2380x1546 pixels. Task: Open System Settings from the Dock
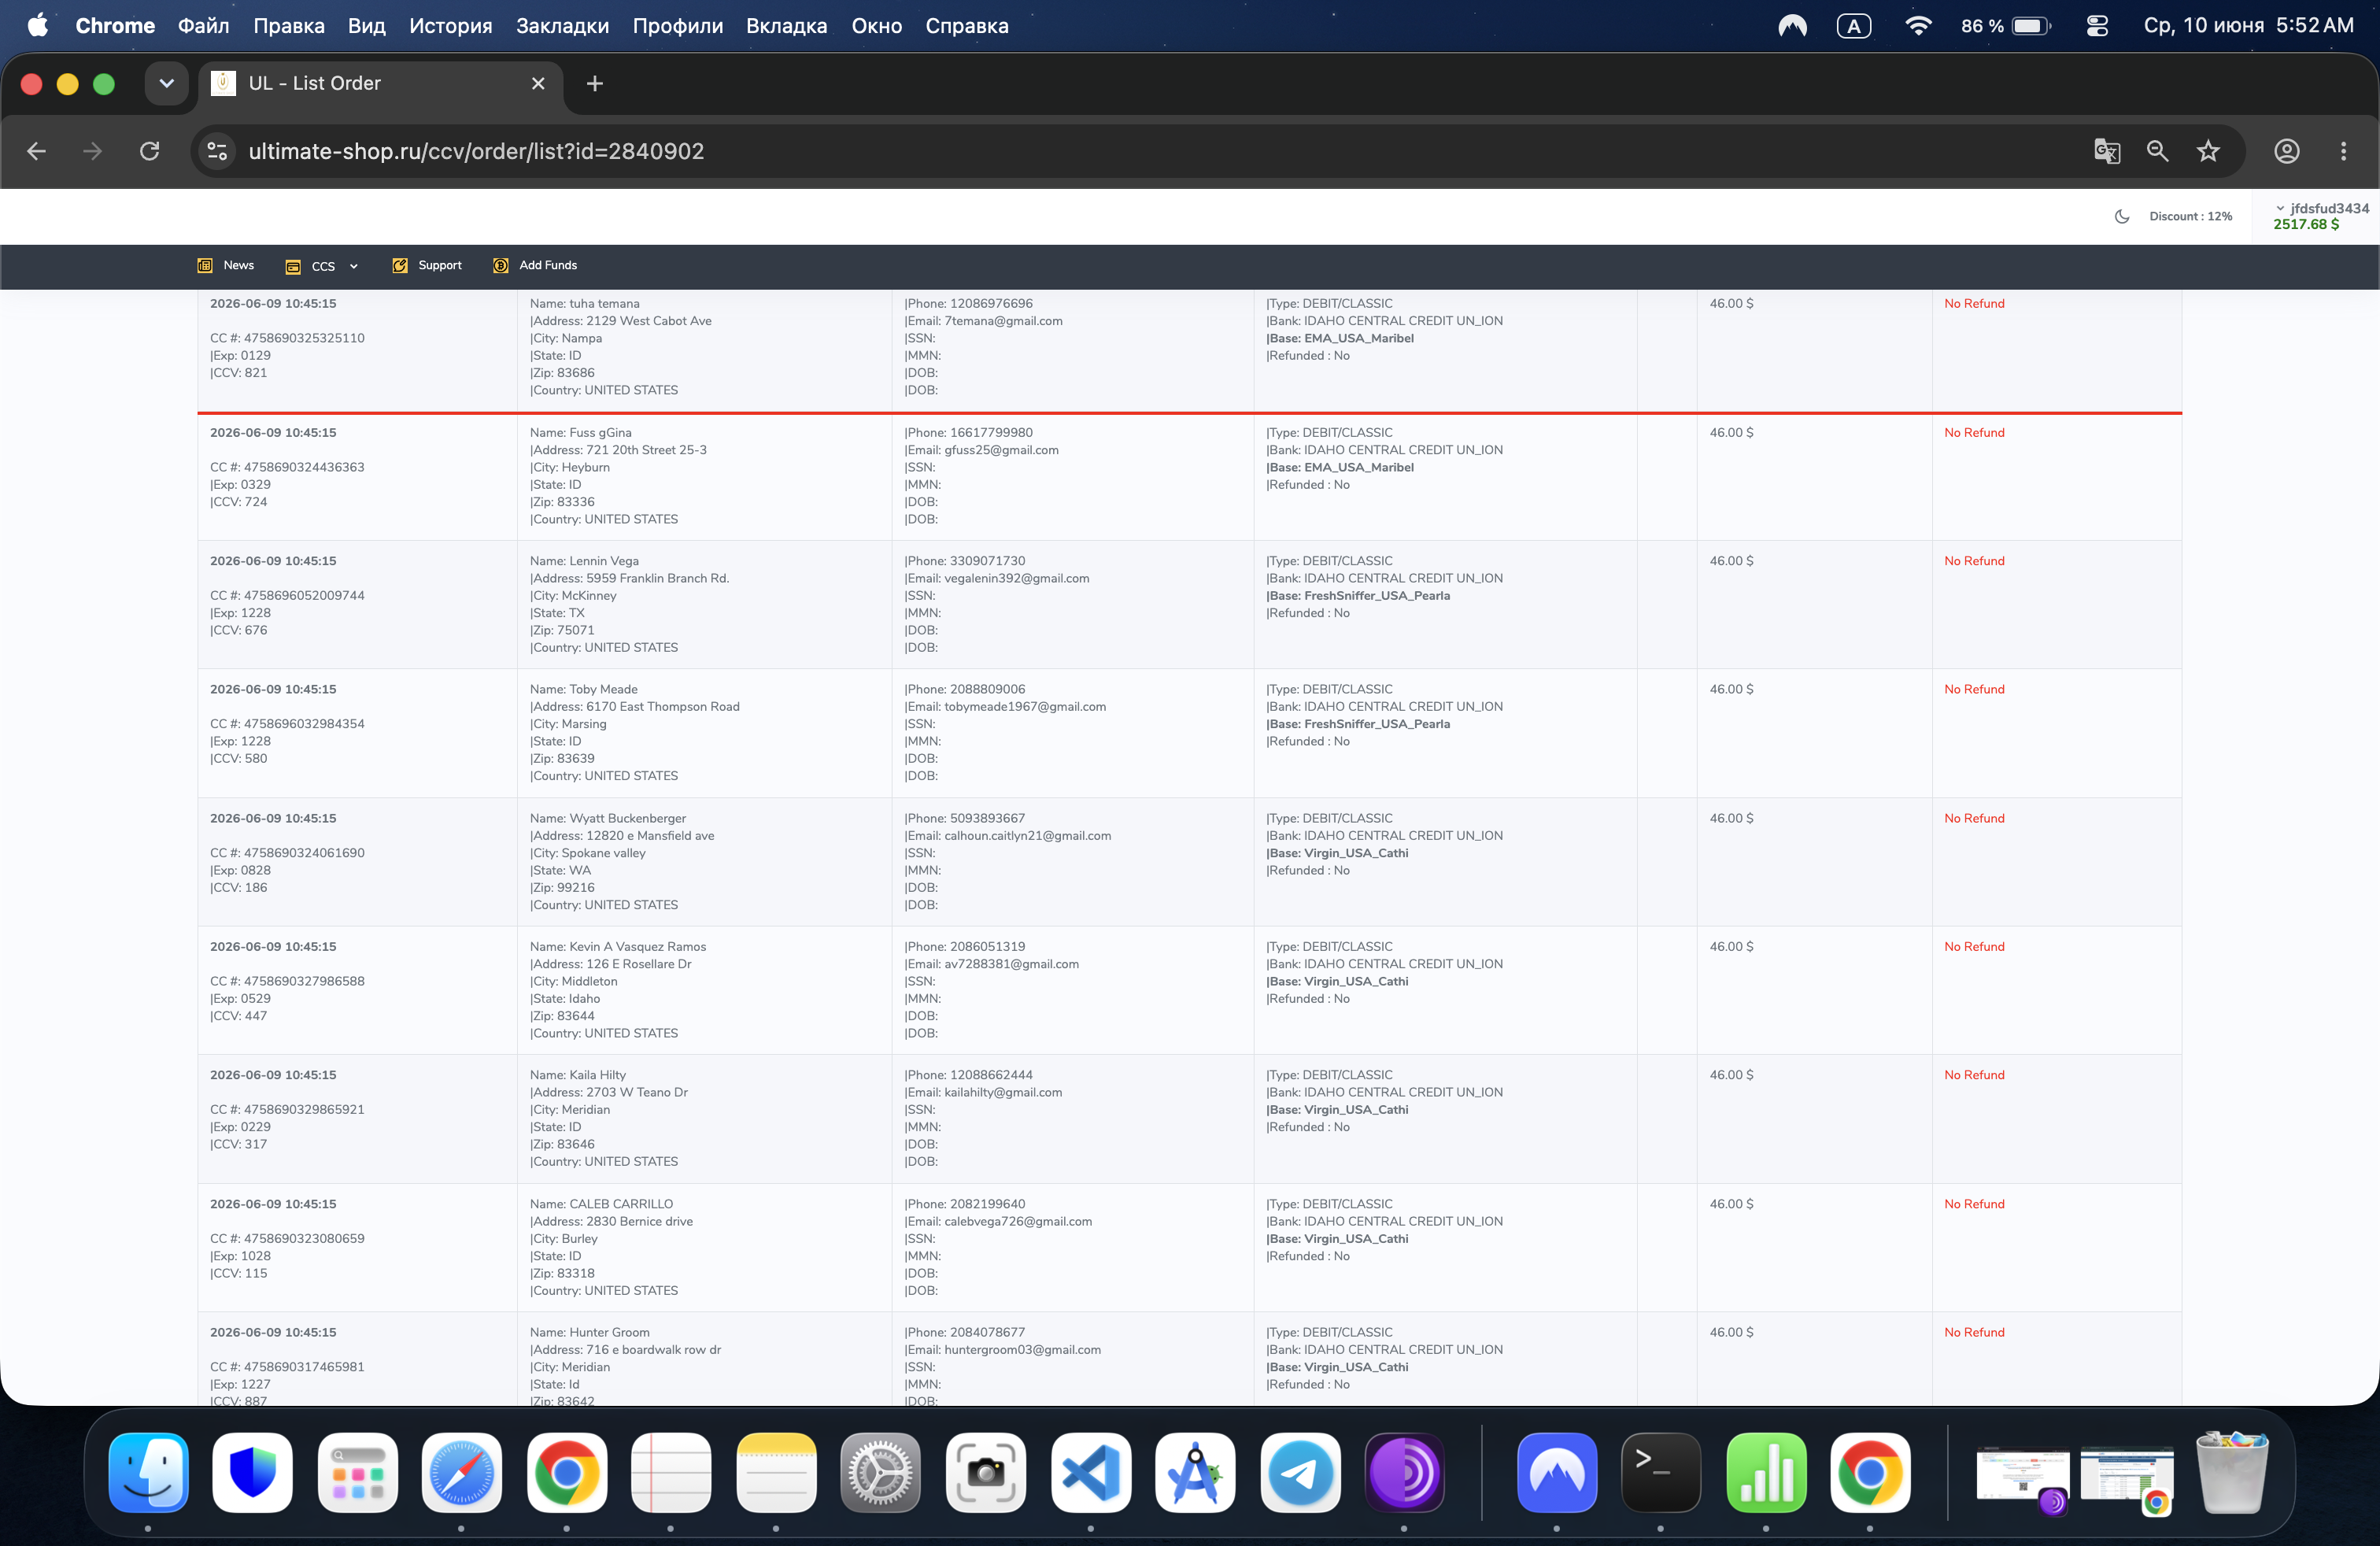(880, 1472)
